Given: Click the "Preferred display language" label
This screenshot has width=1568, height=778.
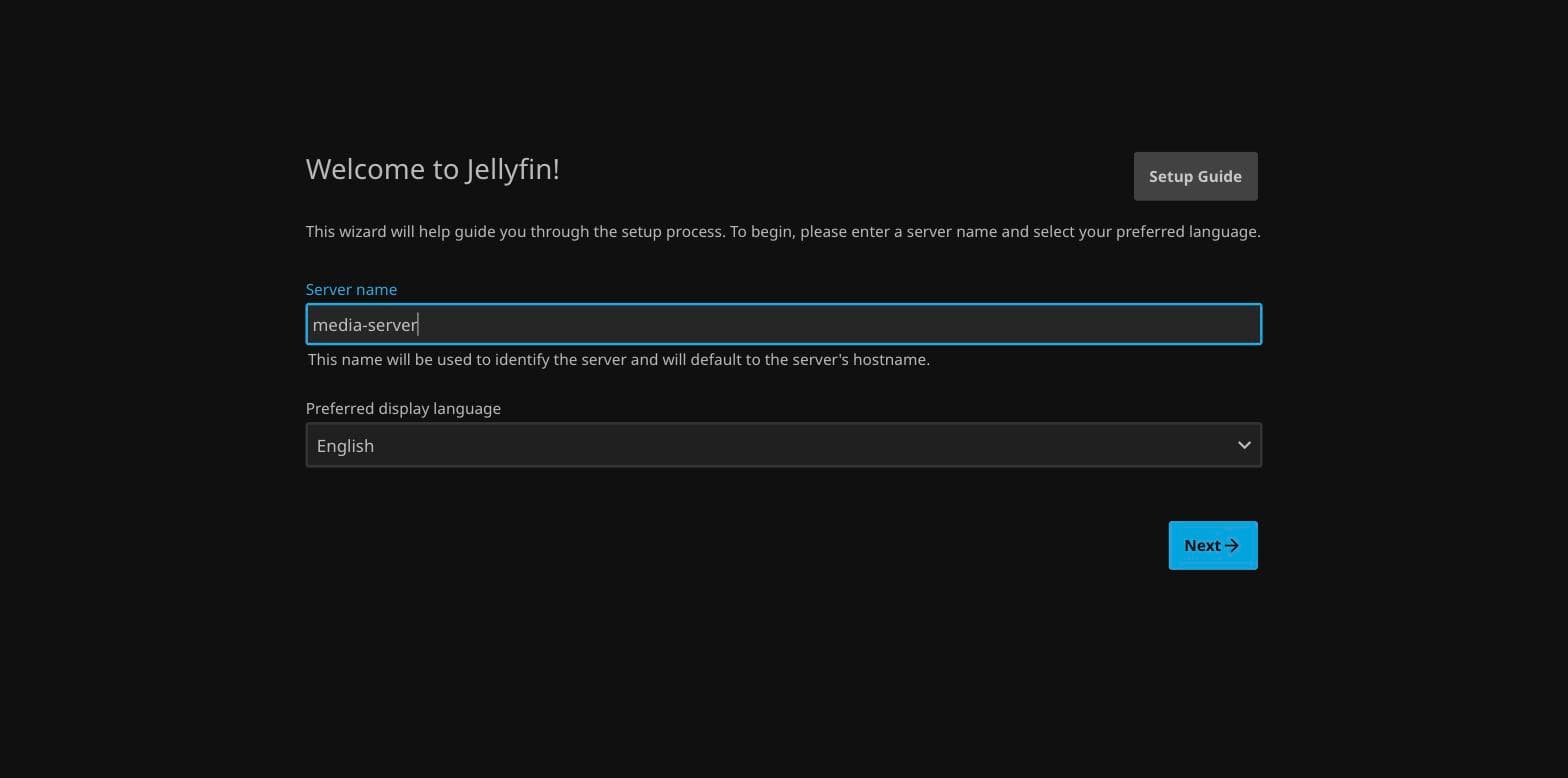Looking at the screenshot, I should (x=403, y=408).
